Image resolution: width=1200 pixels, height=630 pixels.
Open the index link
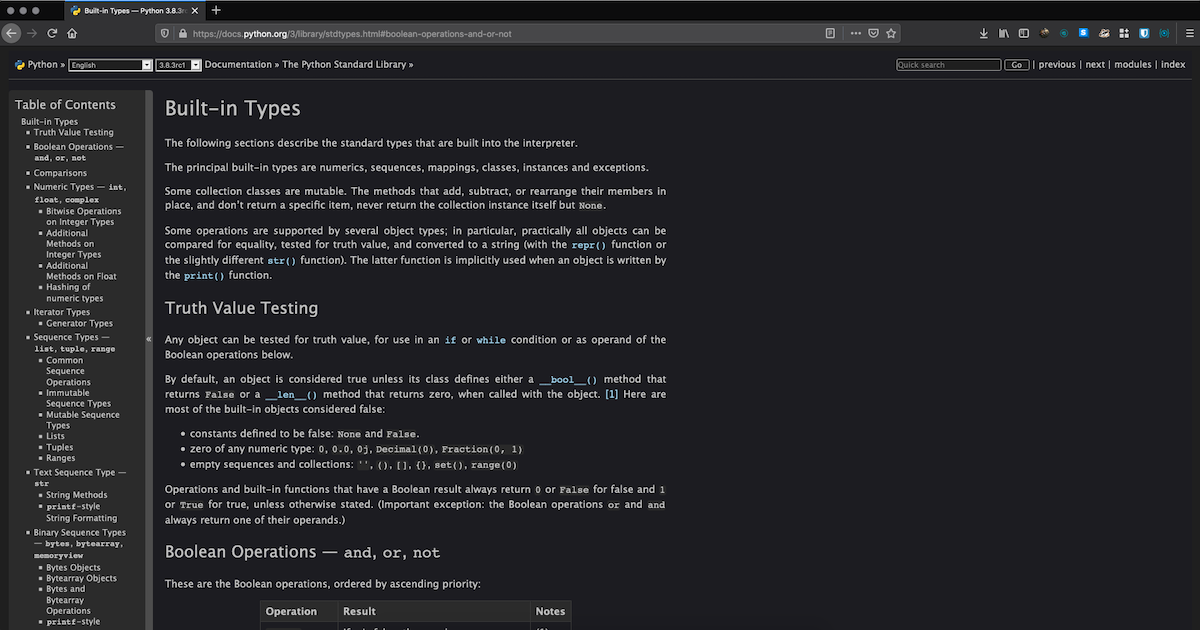(x=1173, y=64)
